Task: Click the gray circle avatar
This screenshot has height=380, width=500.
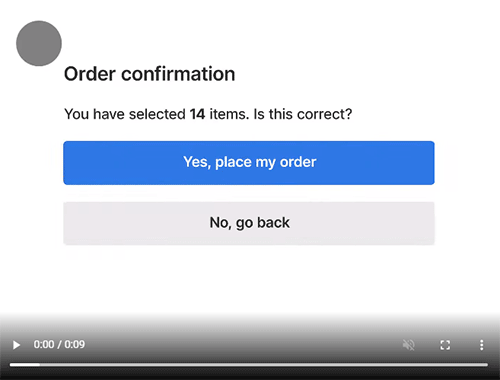Action: pyautogui.click(x=39, y=43)
